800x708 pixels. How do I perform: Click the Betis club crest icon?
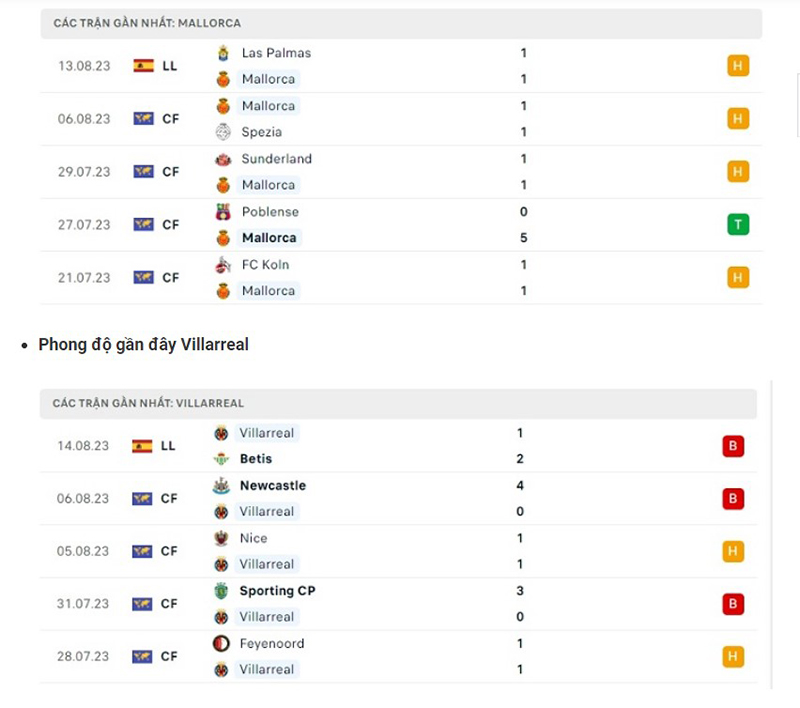tap(221, 459)
